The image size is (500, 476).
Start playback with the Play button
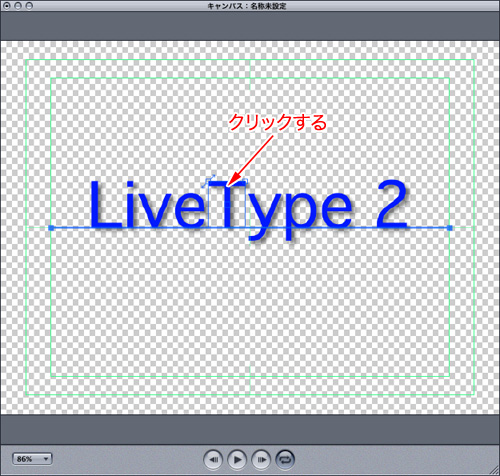pos(237,460)
